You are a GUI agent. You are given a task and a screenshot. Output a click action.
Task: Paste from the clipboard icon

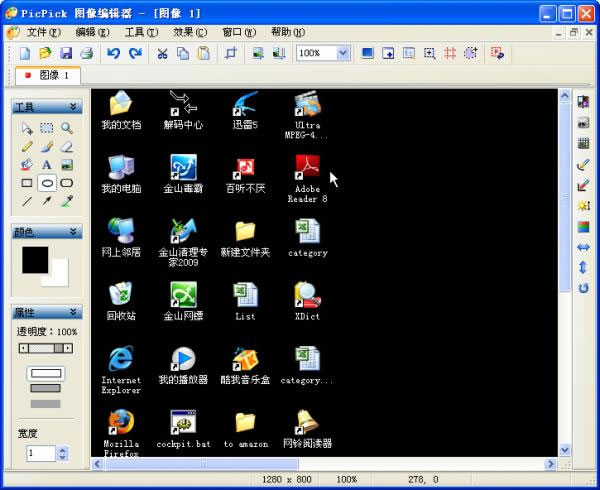coord(204,53)
